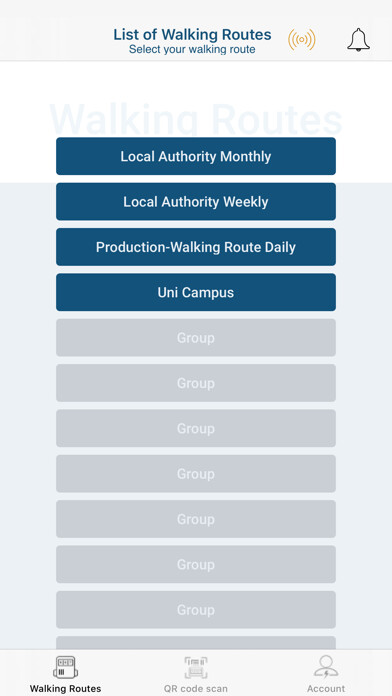Tap the sixth greyed Group placeholder
The height and width of the screenshot is (696, 392).
point(196,564)
